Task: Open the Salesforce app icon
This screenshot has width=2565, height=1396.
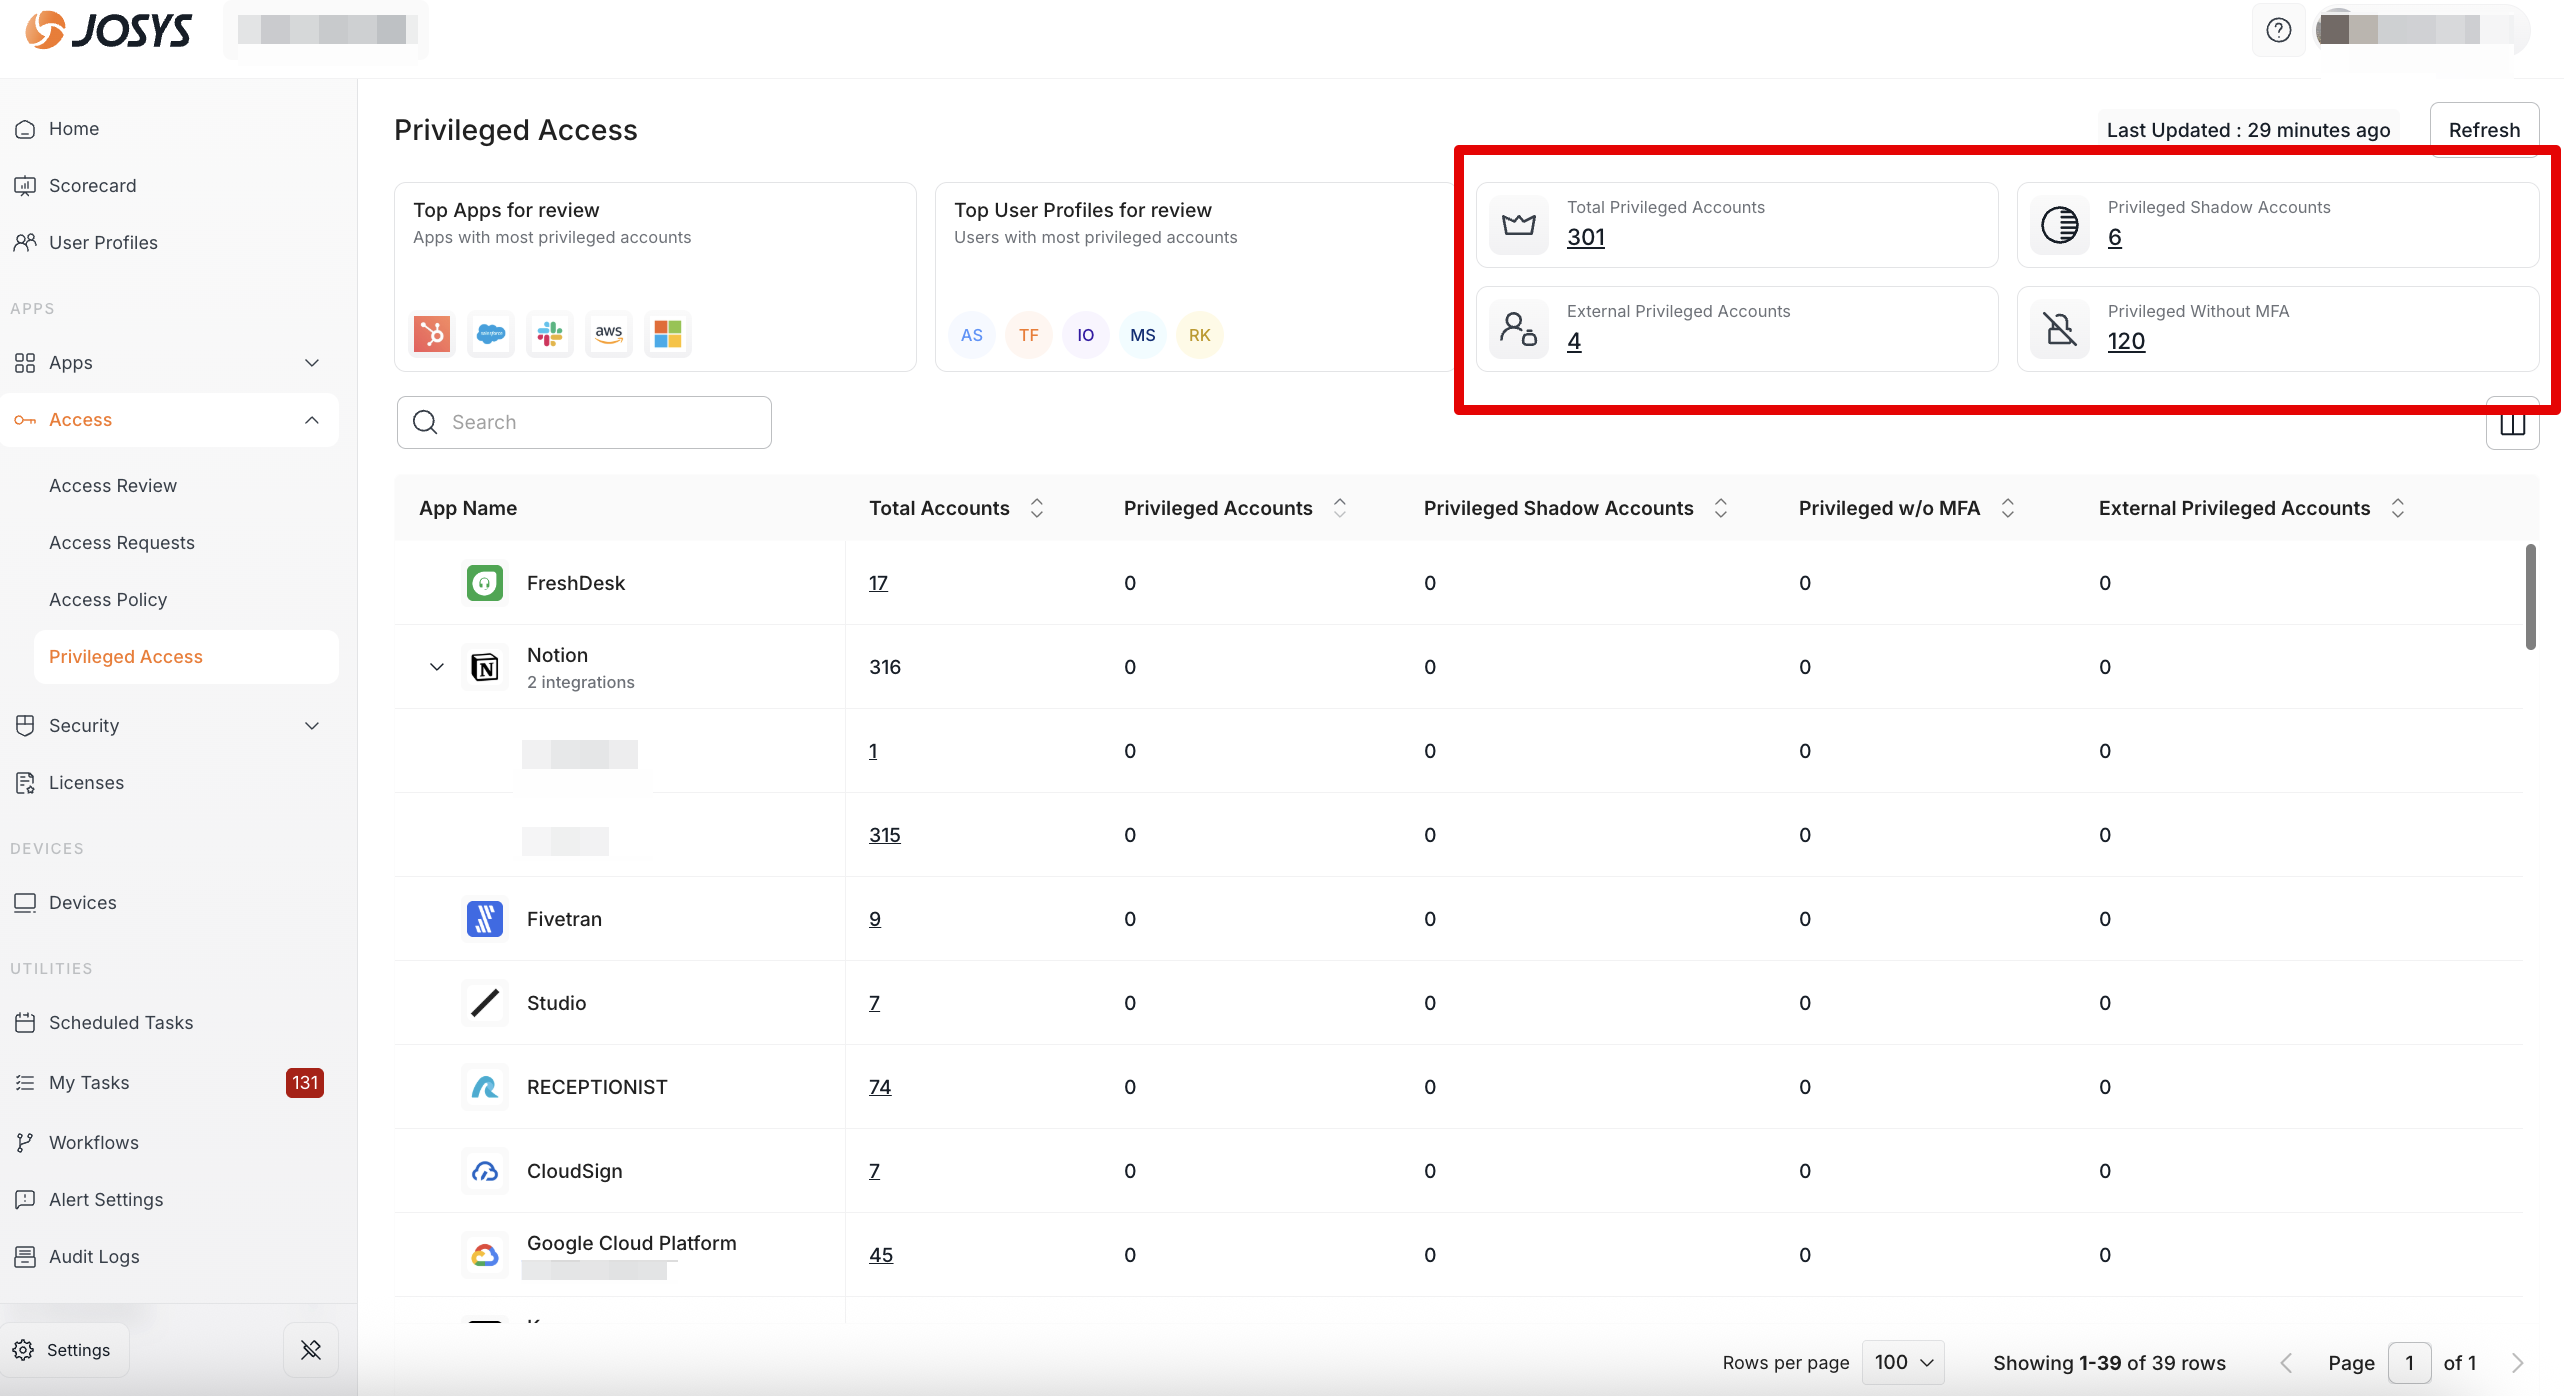Action: [x=491, y=334]
